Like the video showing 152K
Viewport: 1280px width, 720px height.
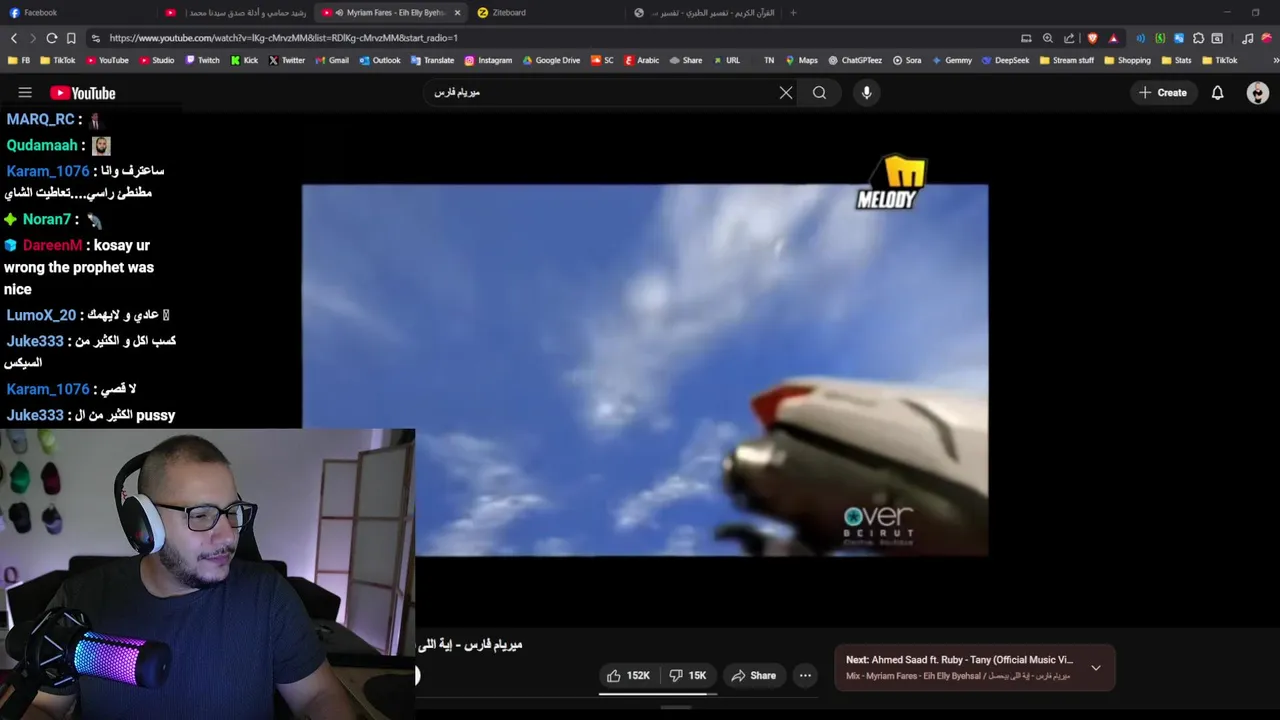coord(628,676)
